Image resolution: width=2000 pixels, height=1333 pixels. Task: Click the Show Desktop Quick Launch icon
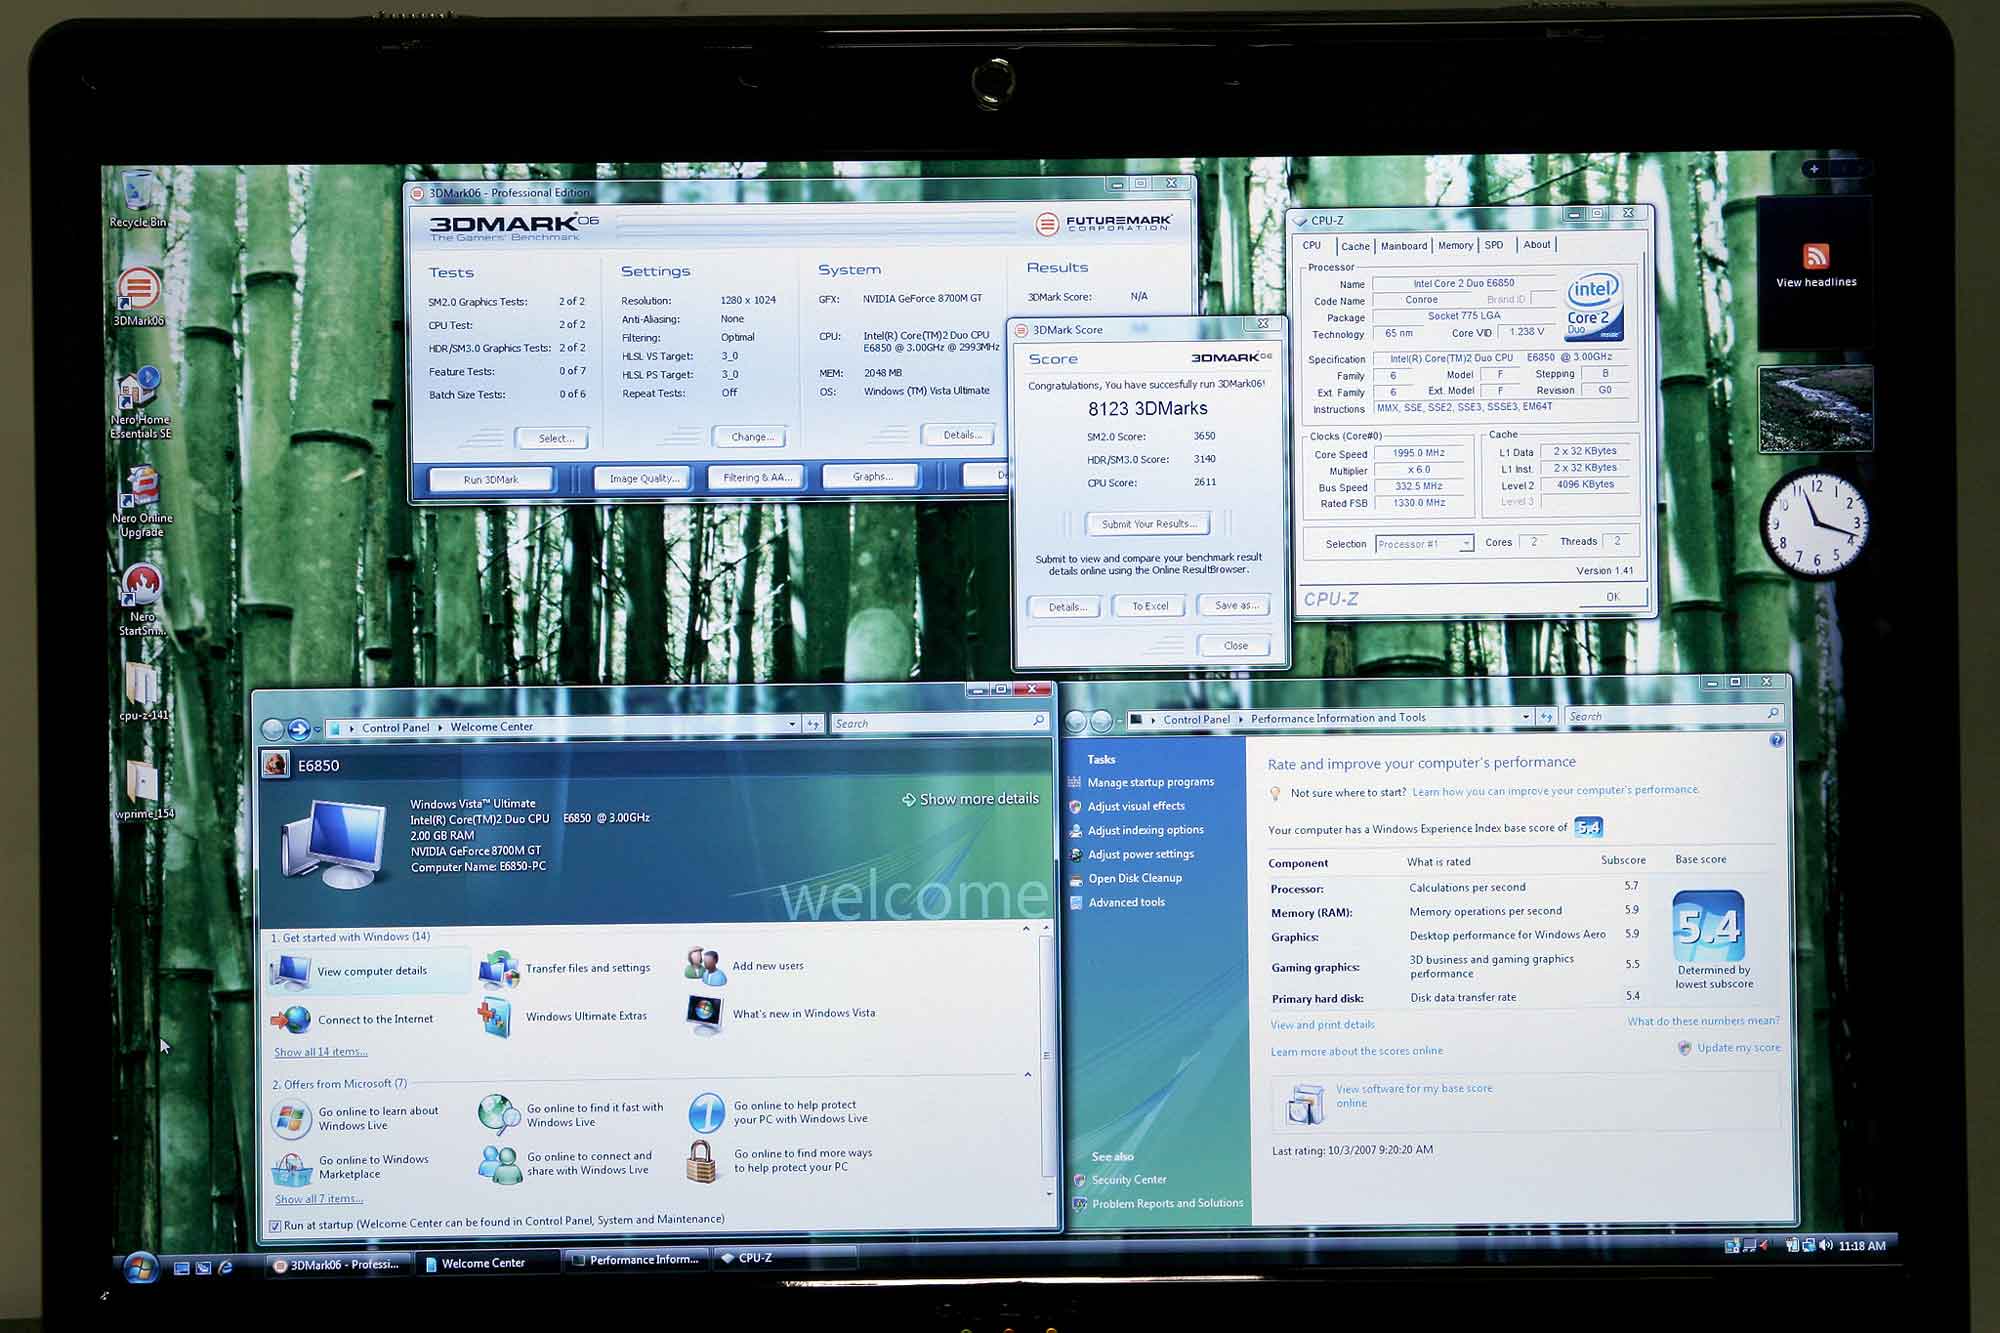click(x=182, y=1268)
